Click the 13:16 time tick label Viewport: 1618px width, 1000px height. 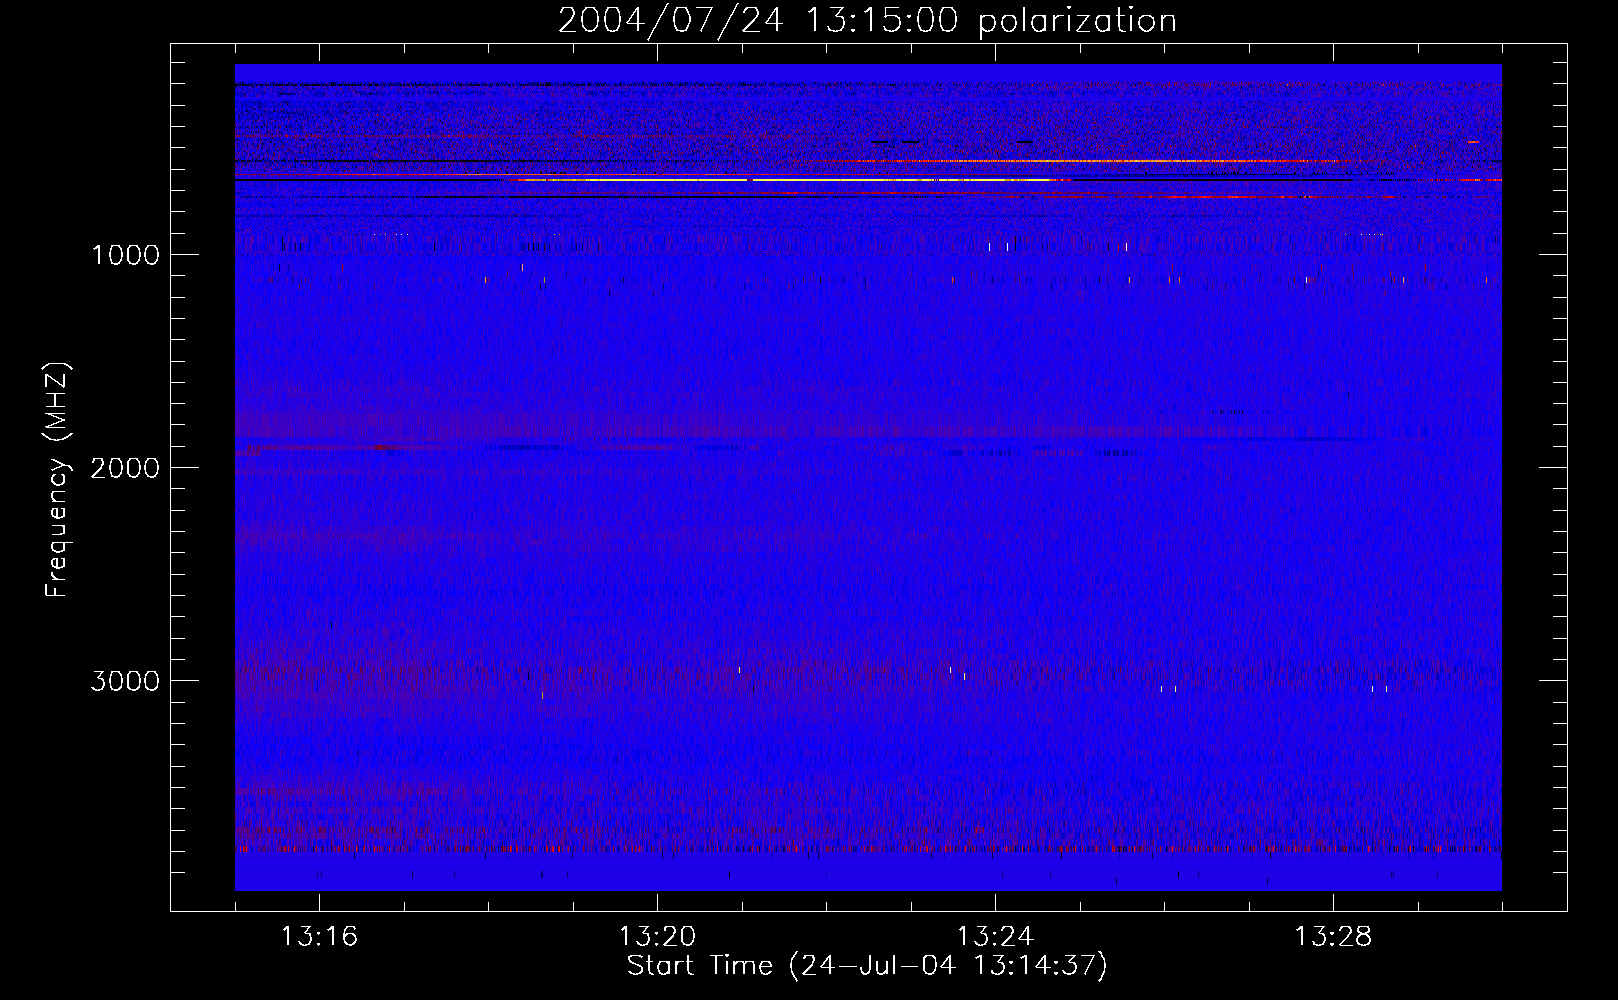pos(319,937)
